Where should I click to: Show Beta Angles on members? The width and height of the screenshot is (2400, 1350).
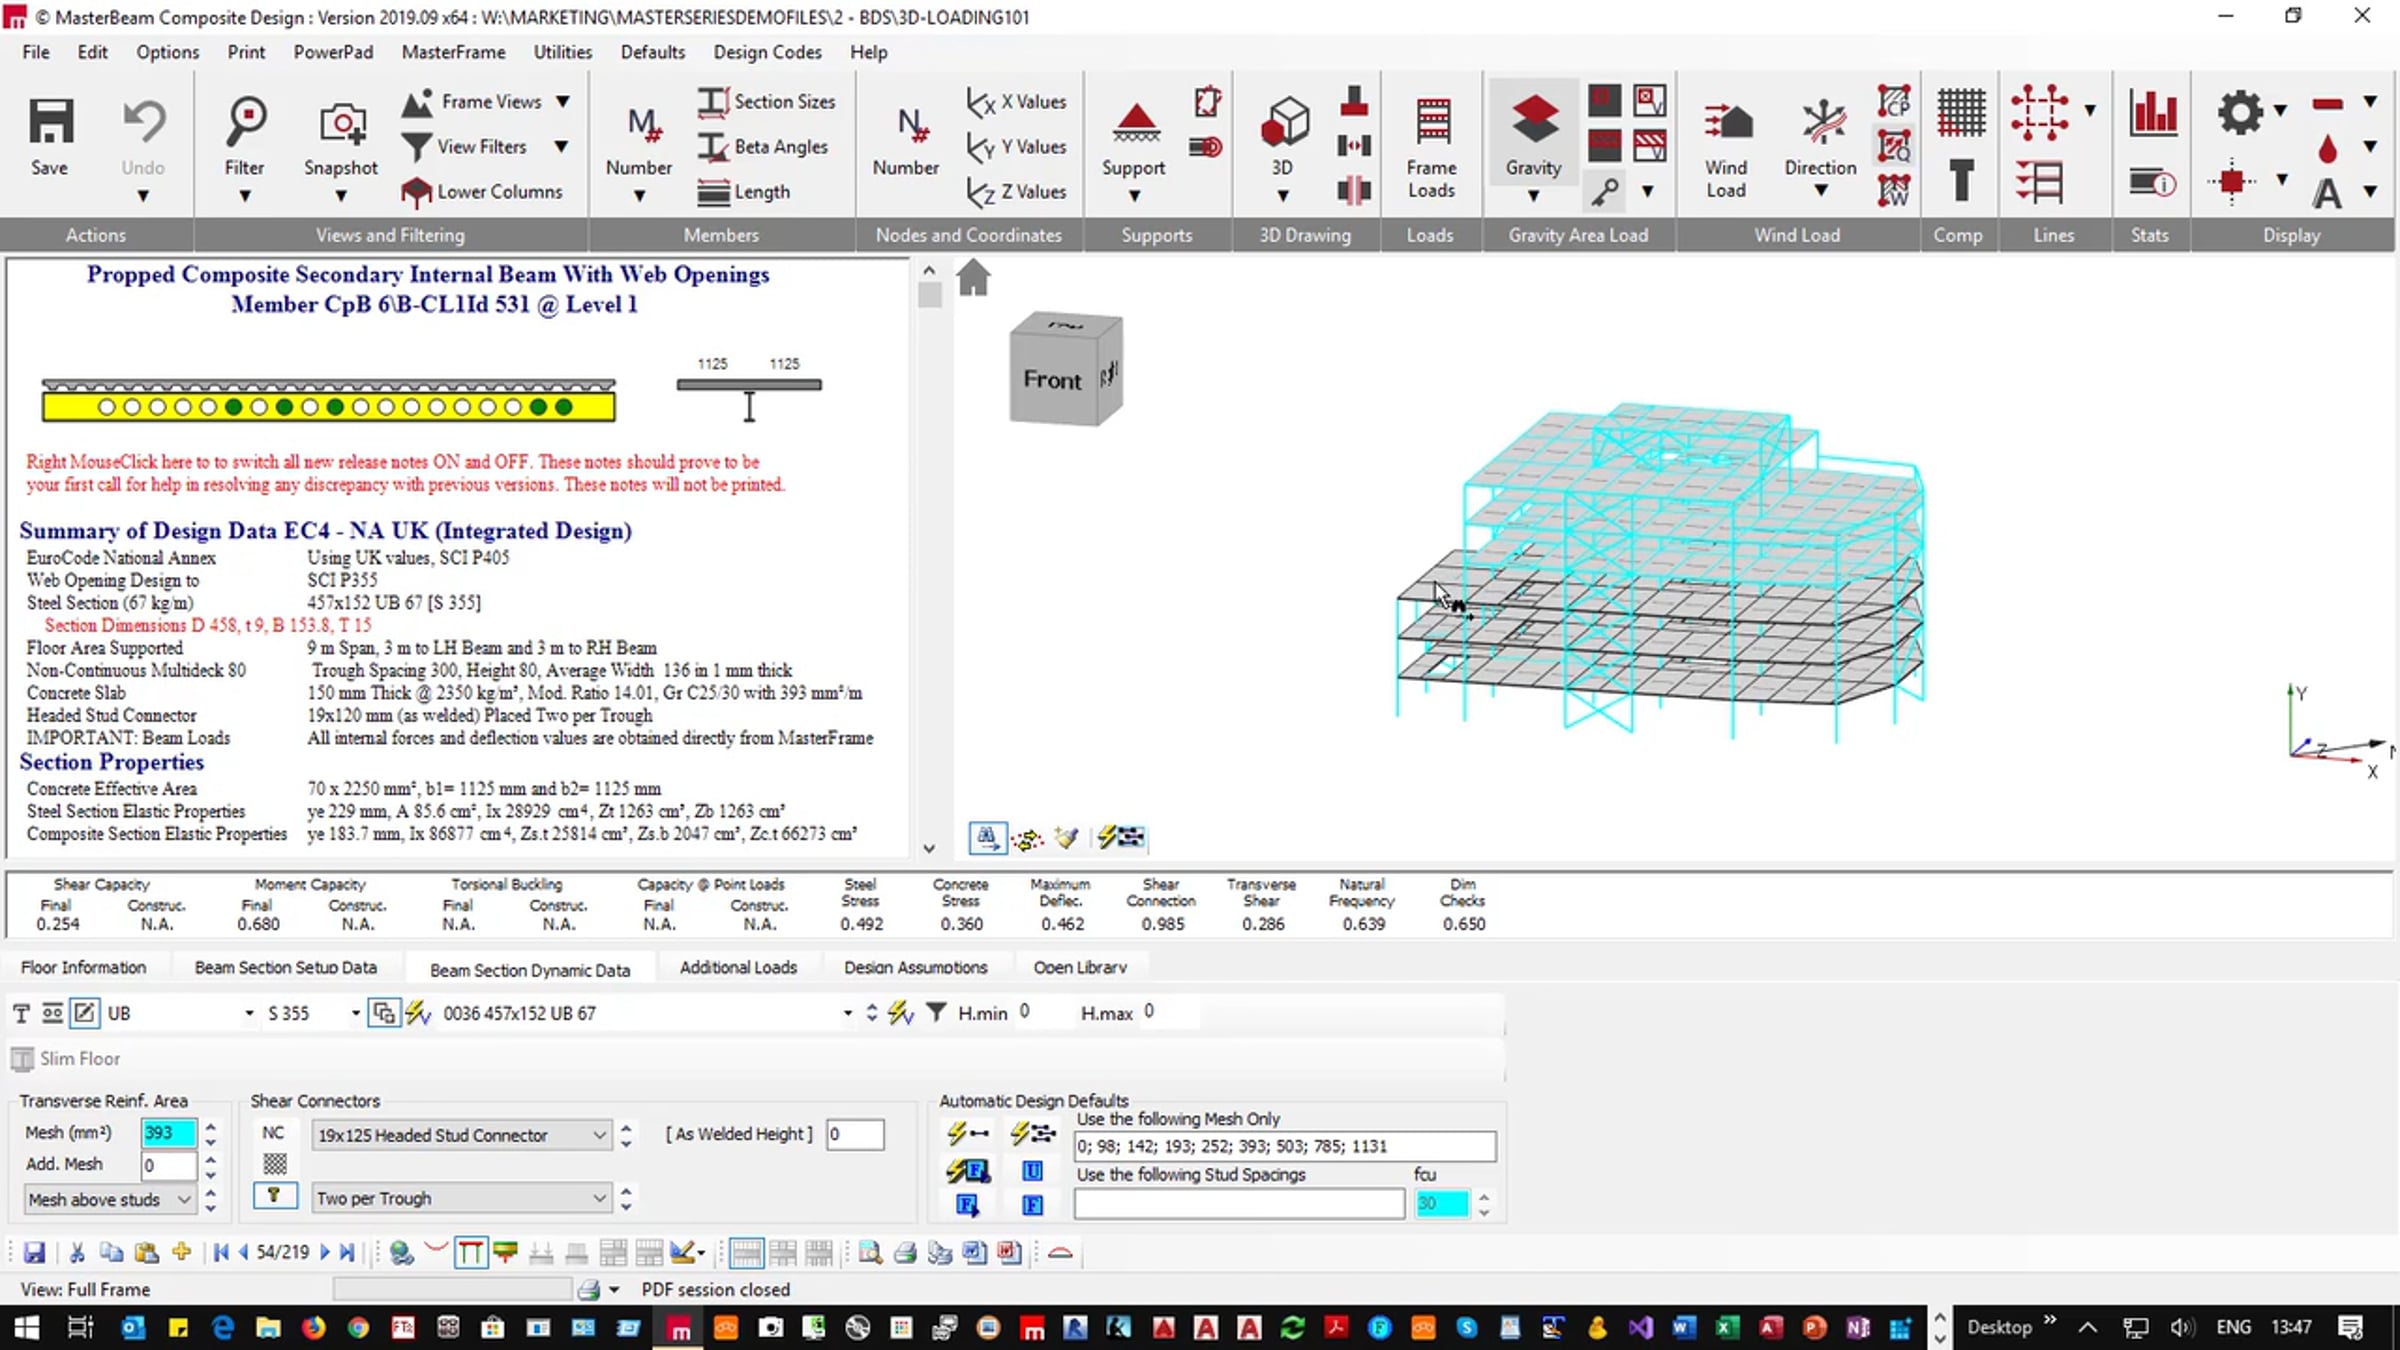tap(763, 146)
